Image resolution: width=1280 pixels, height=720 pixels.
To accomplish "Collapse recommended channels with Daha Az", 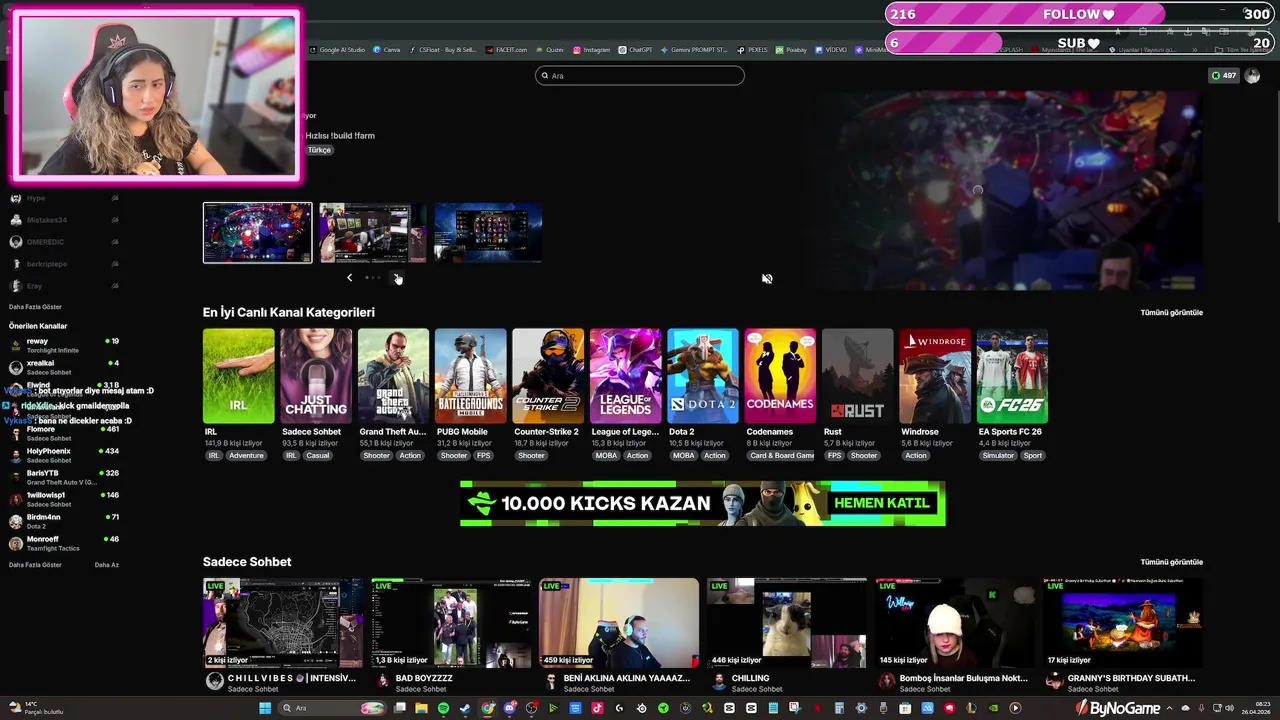I will [x=107, y=565].
